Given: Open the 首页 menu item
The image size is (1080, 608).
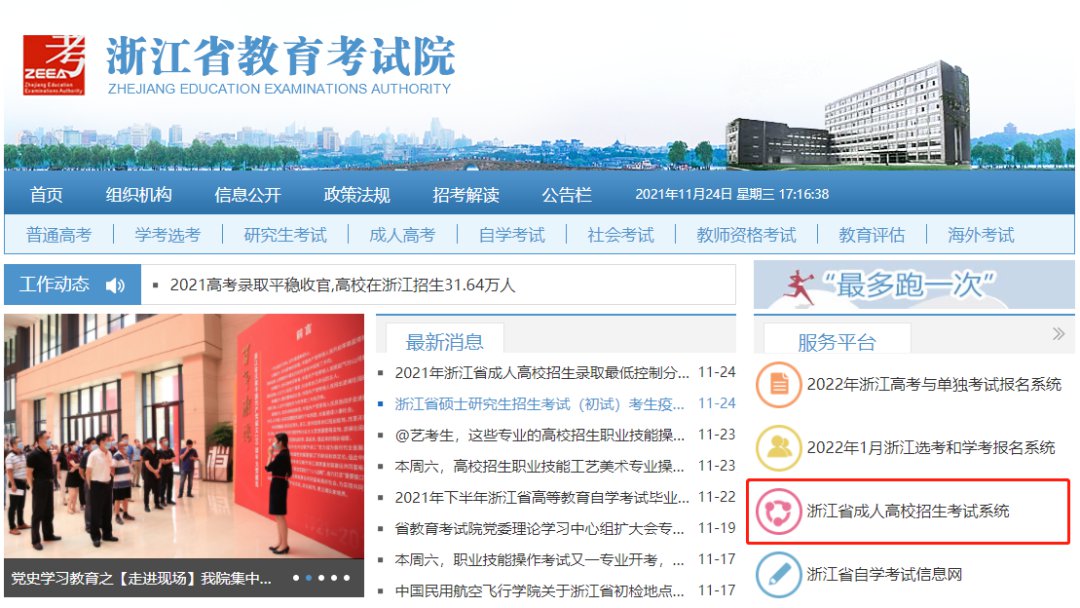Looking at the screenshot, I should 46,194.
